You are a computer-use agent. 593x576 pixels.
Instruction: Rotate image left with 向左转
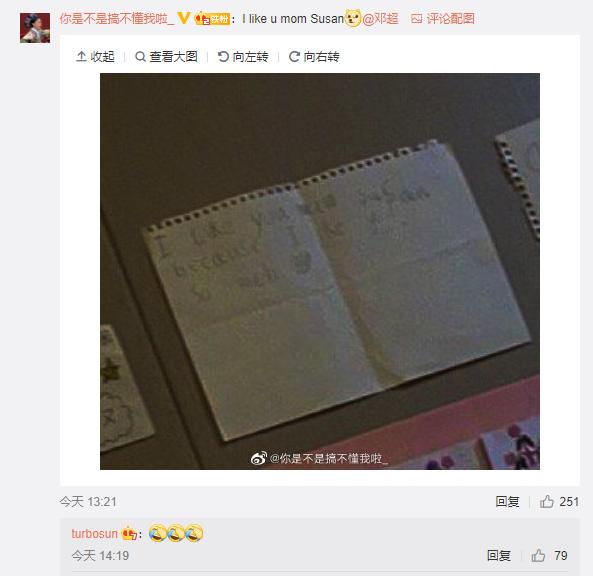pos(243,56)
